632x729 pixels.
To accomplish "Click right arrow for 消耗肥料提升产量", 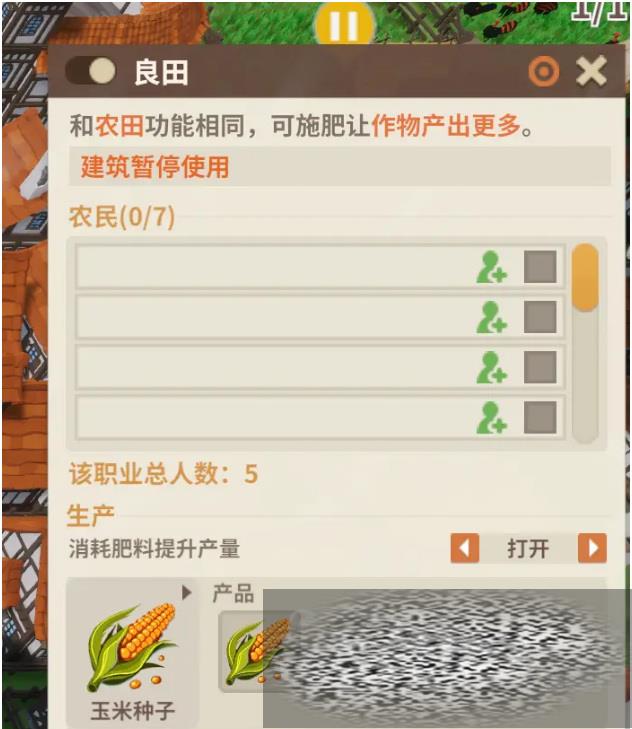I will (592, 549).
